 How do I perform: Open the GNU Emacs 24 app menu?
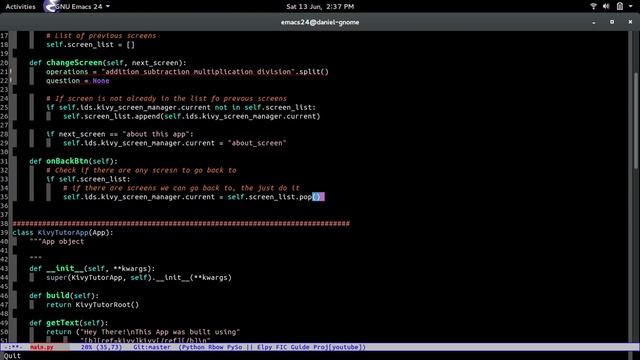(x=82, y=7)
